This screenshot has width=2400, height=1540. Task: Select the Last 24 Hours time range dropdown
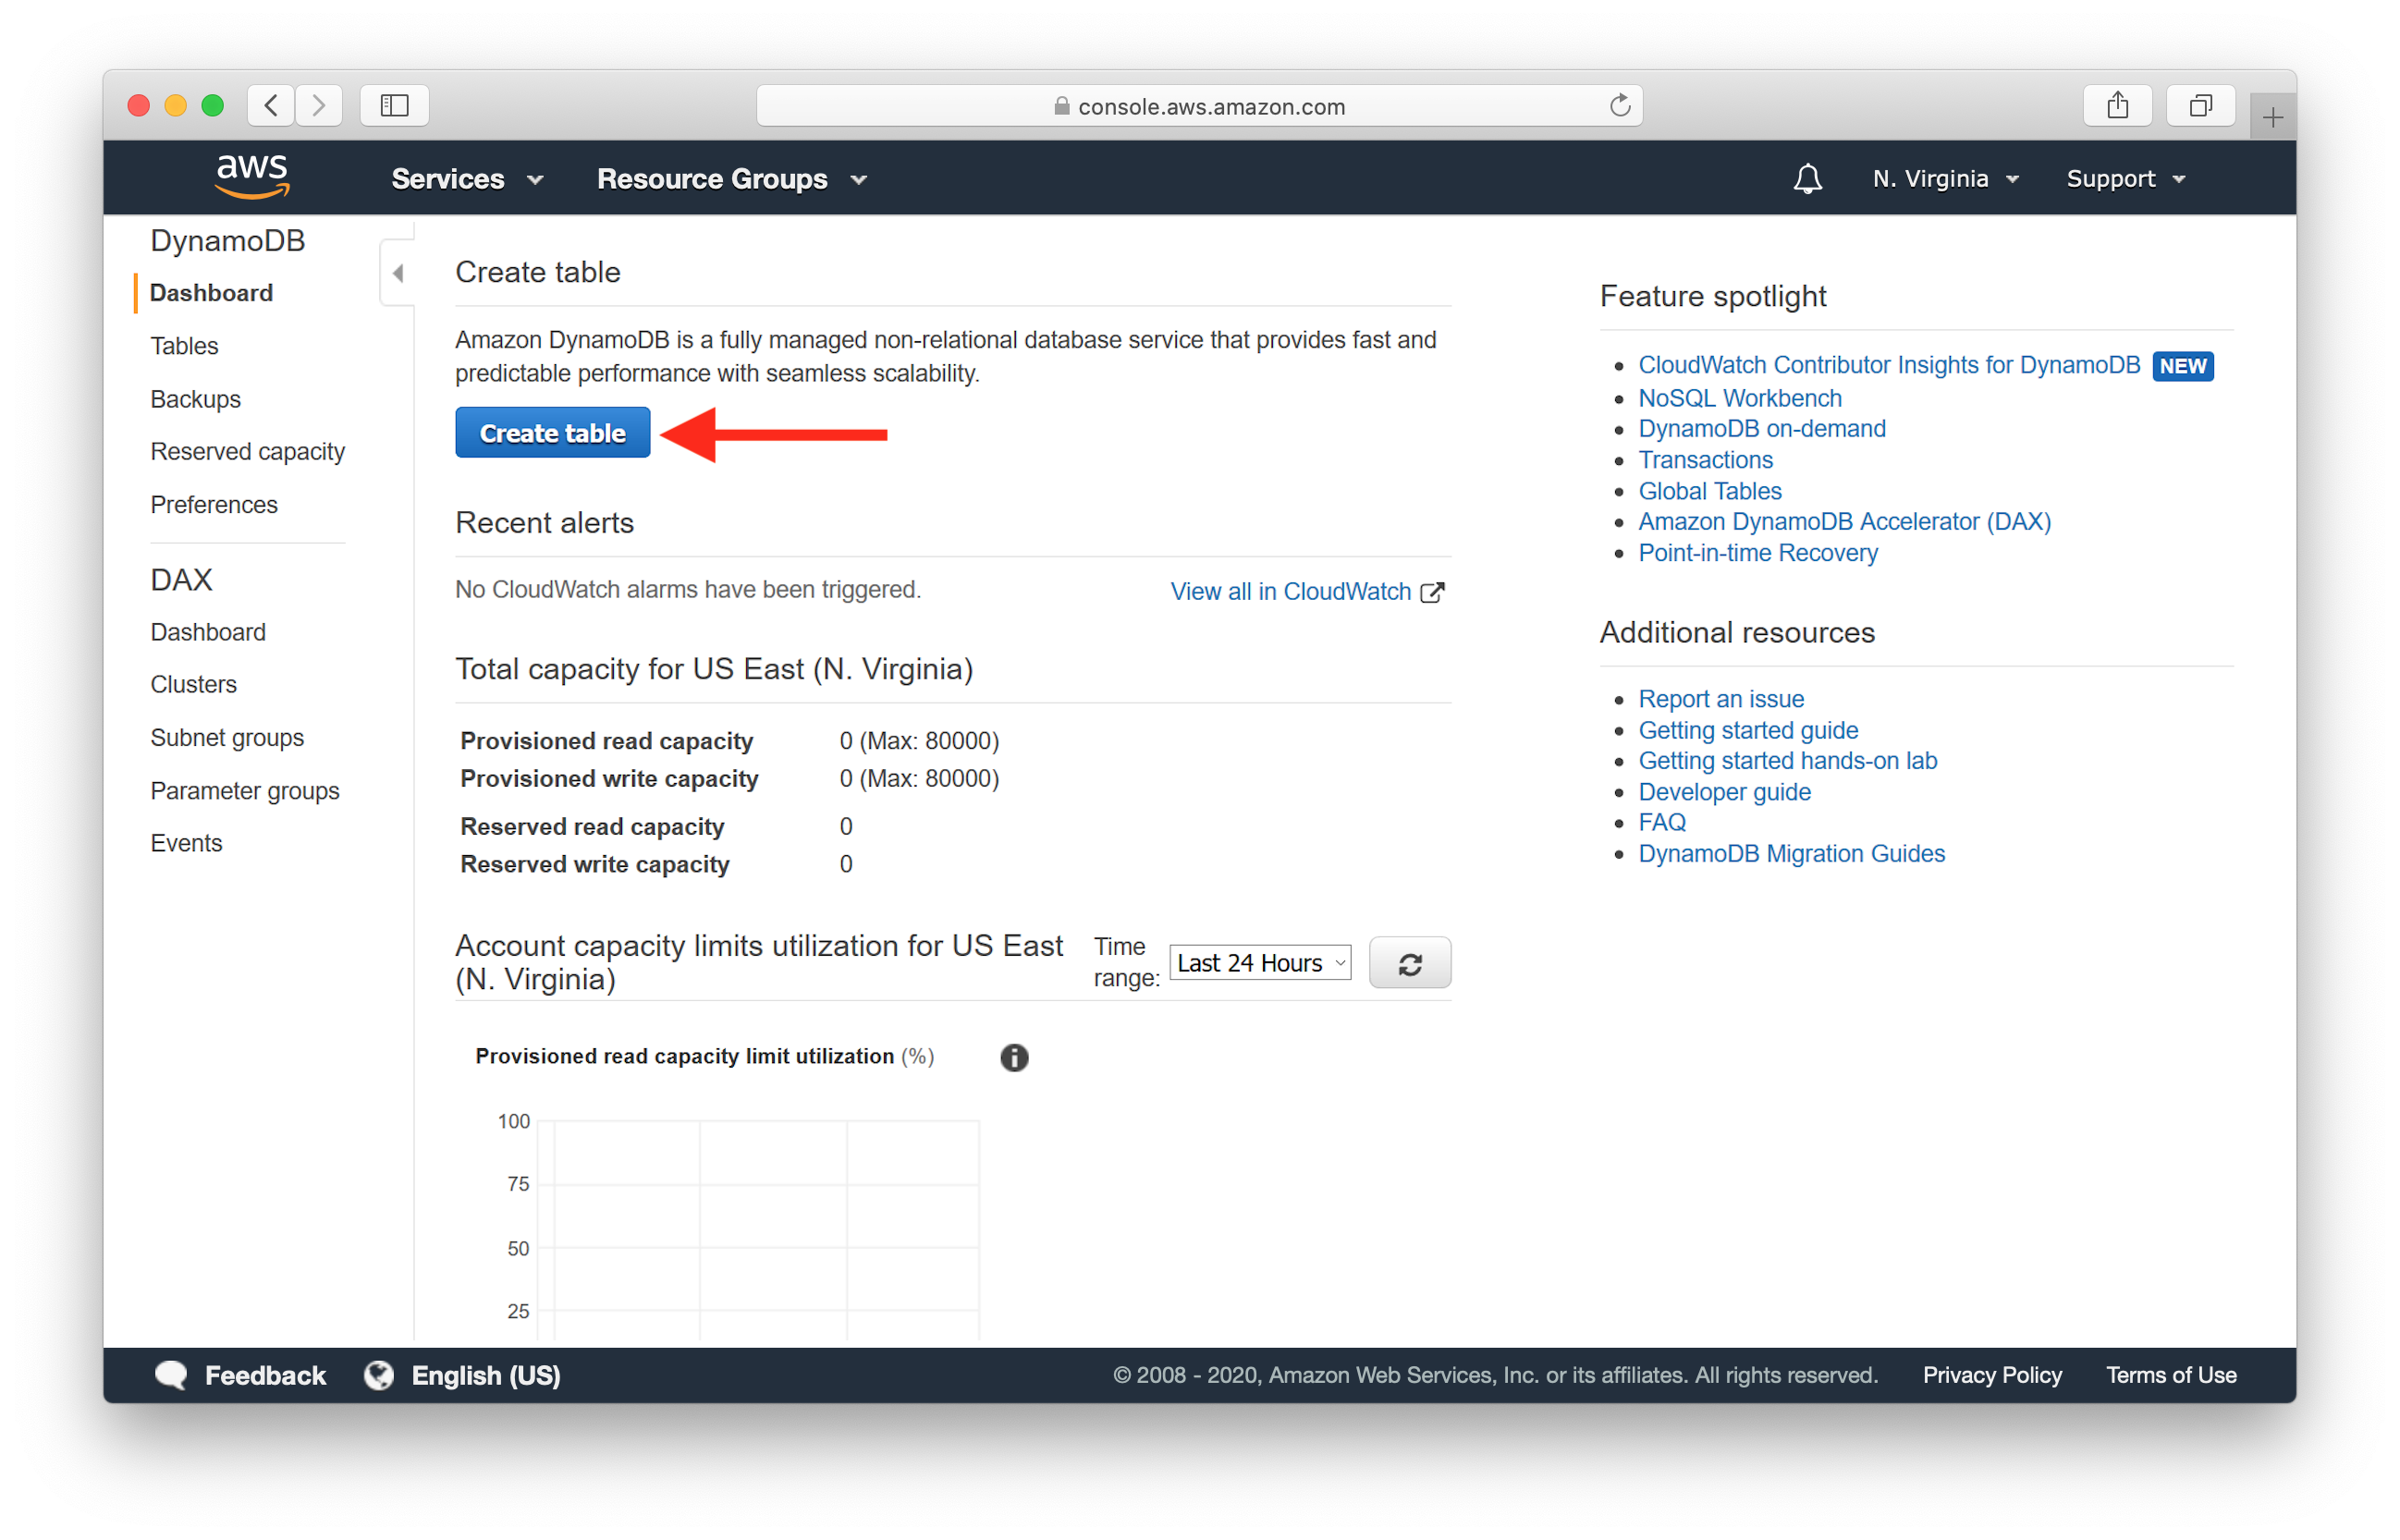click(1259, 962)
